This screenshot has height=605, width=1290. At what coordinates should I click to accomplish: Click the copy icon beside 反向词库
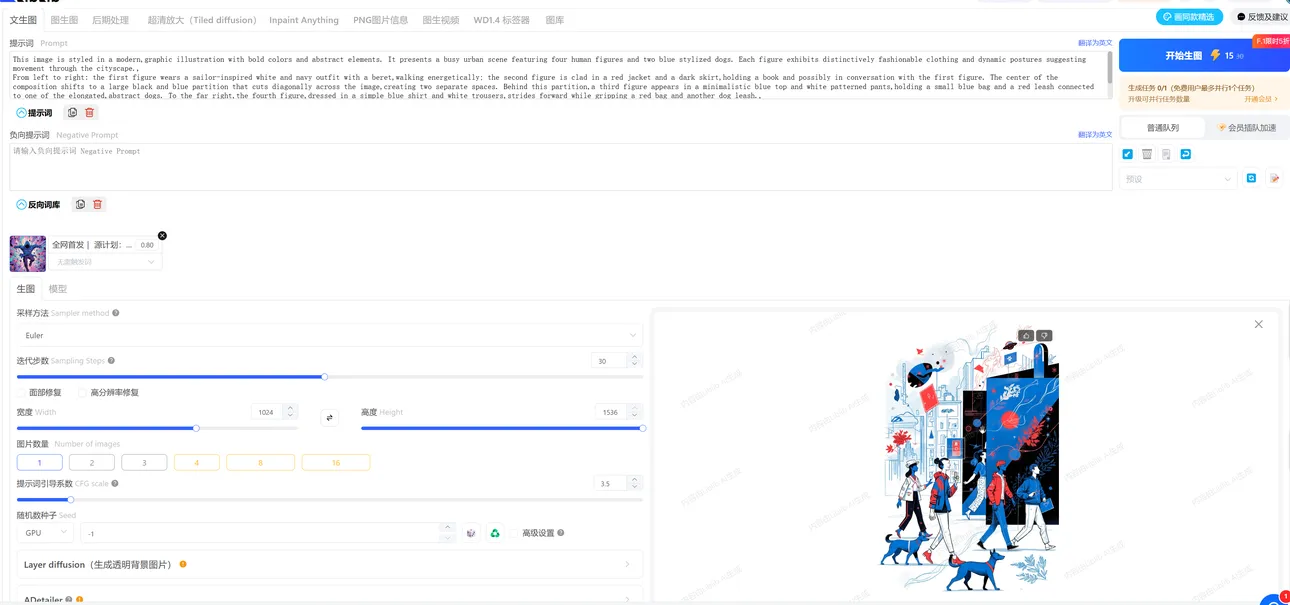[x=80, y=204]
